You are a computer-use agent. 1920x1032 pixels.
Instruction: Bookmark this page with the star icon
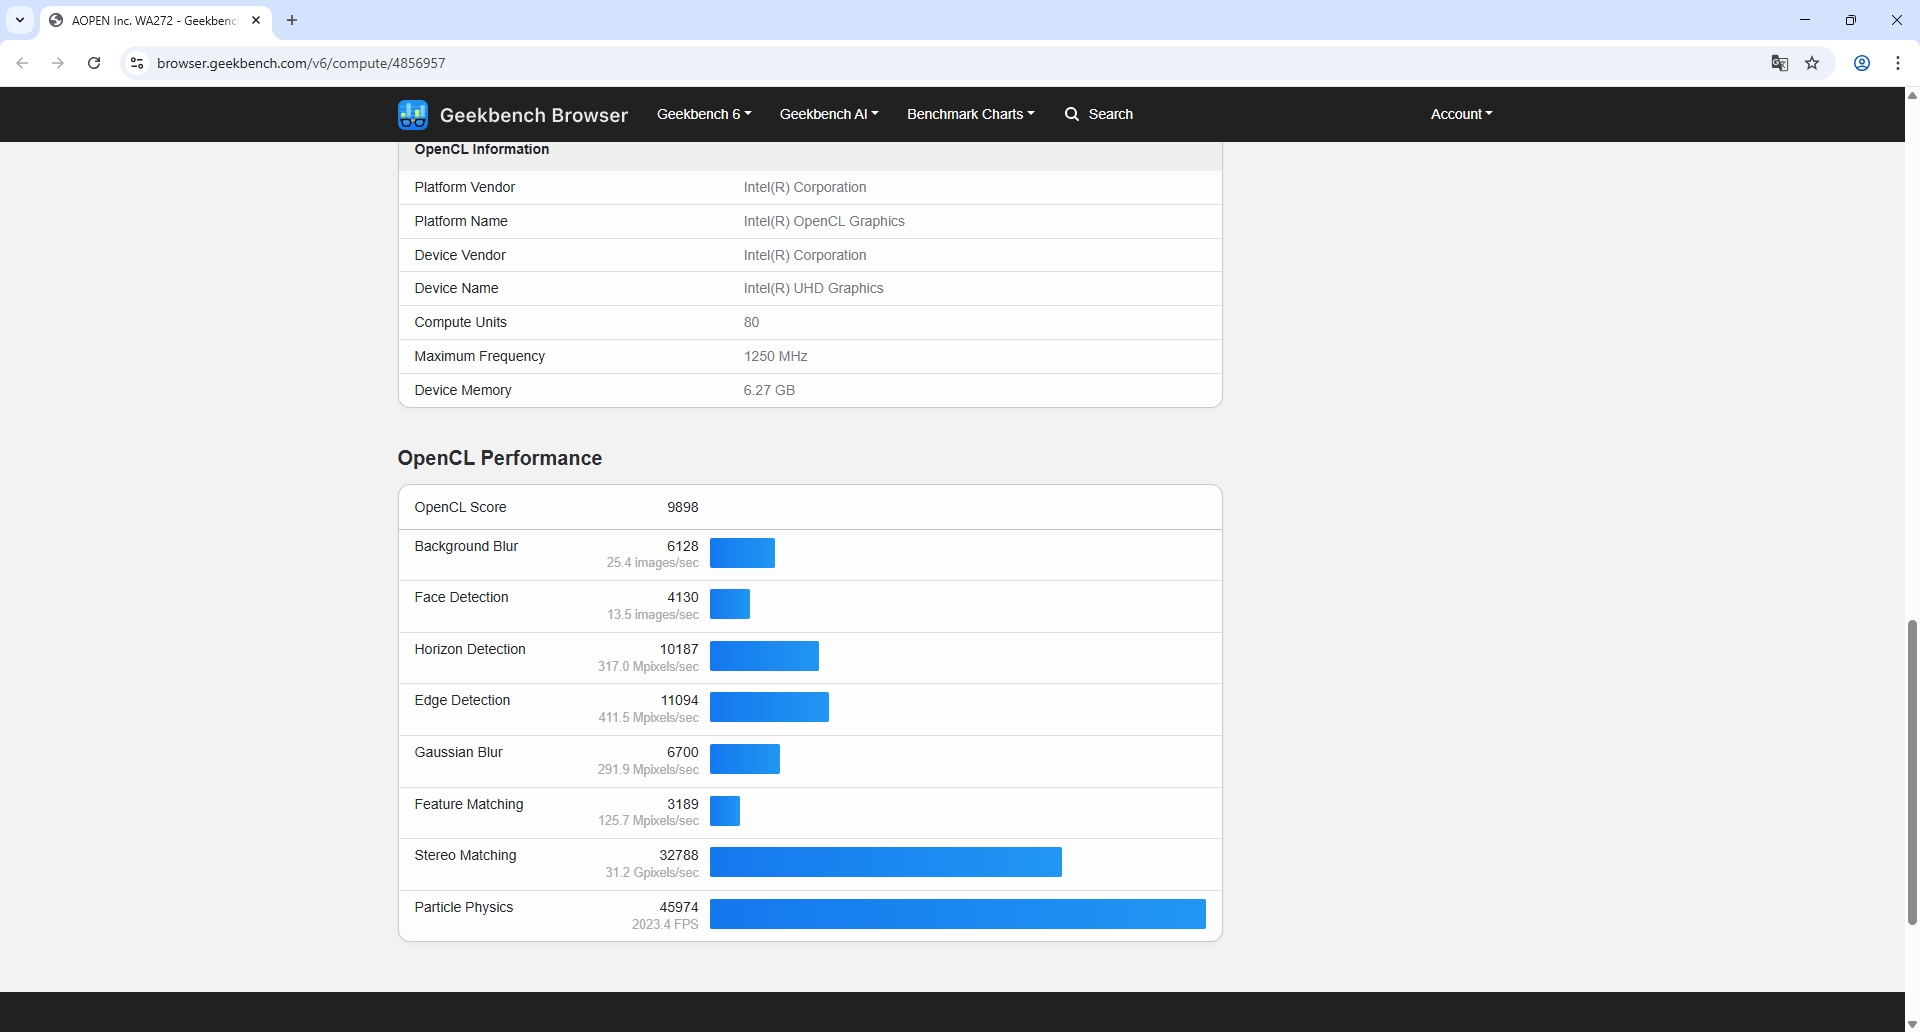pyautogui.click(x=1812, y=63)
